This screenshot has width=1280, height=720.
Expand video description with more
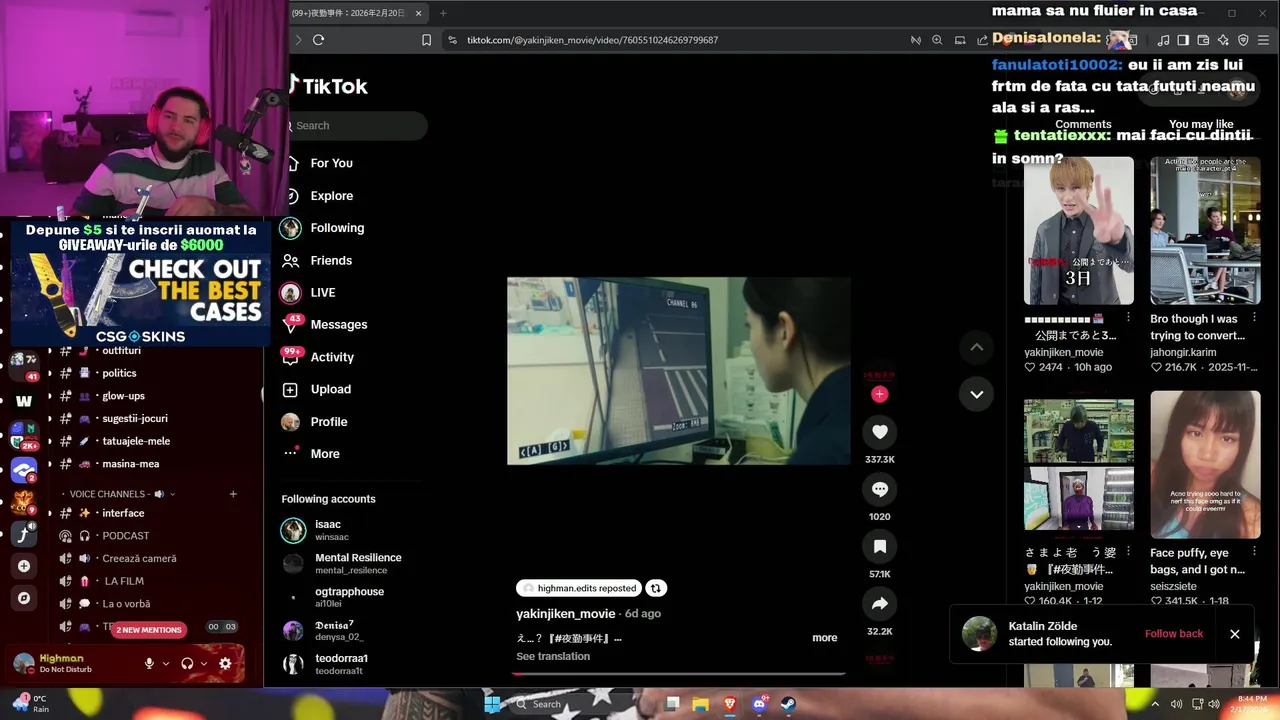pos(824,638)
